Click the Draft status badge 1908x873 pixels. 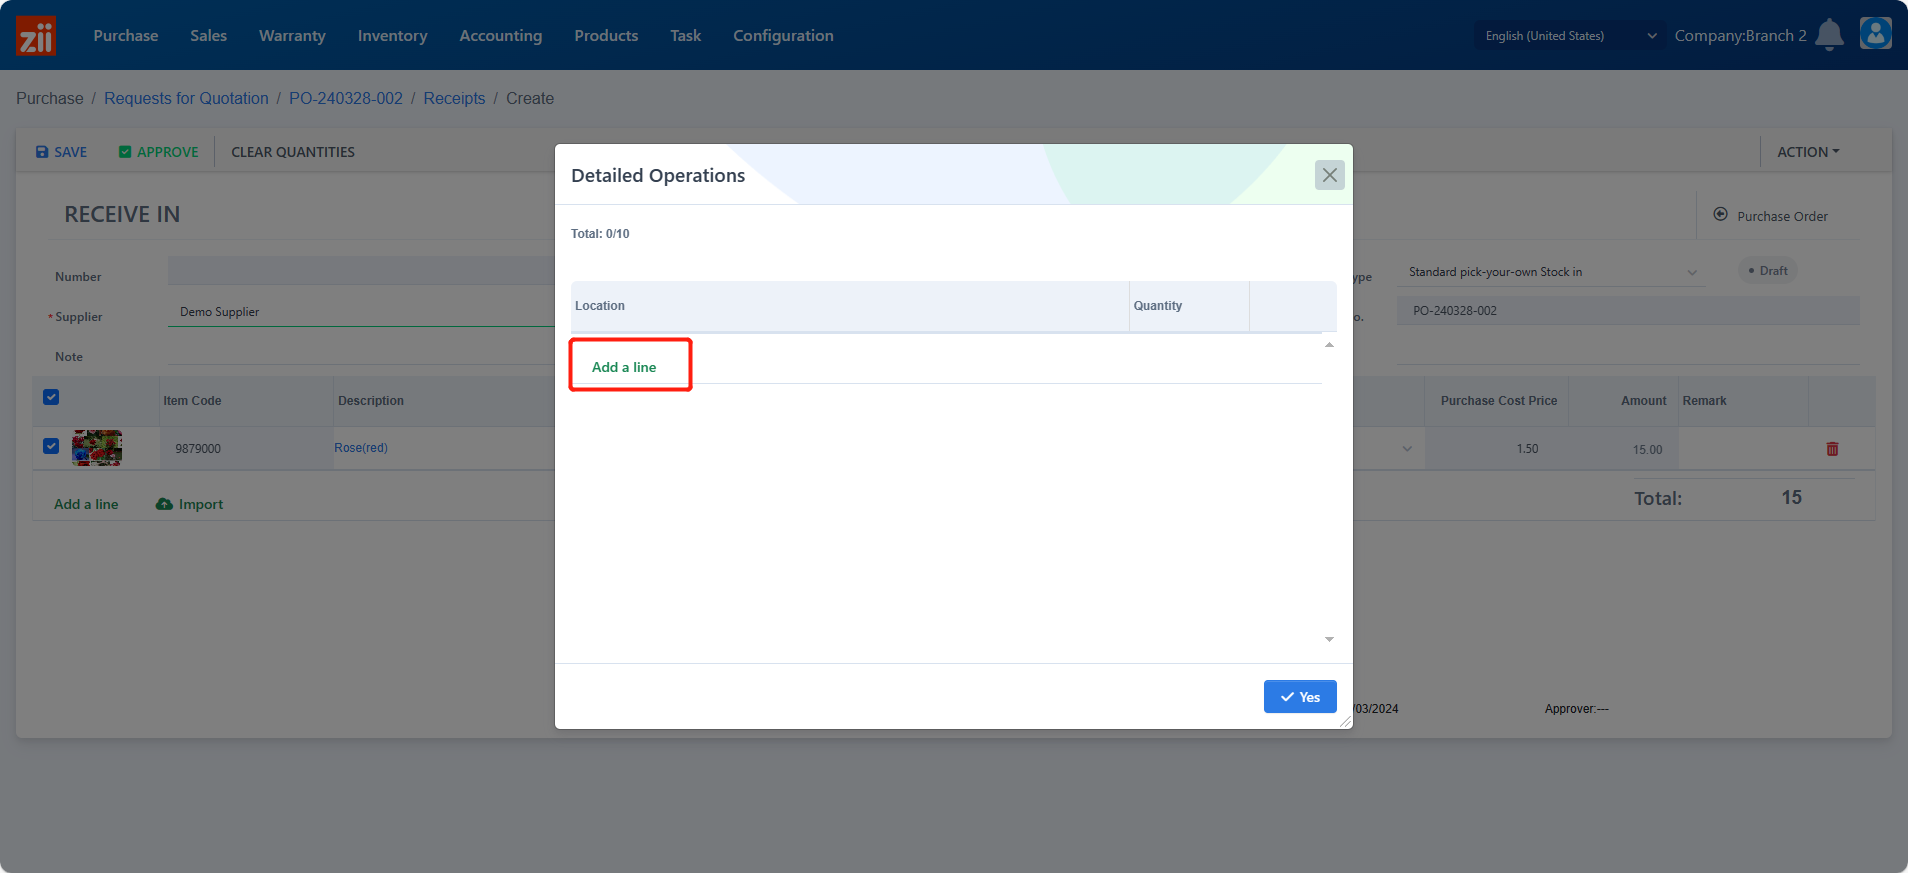coord(1768,271)
